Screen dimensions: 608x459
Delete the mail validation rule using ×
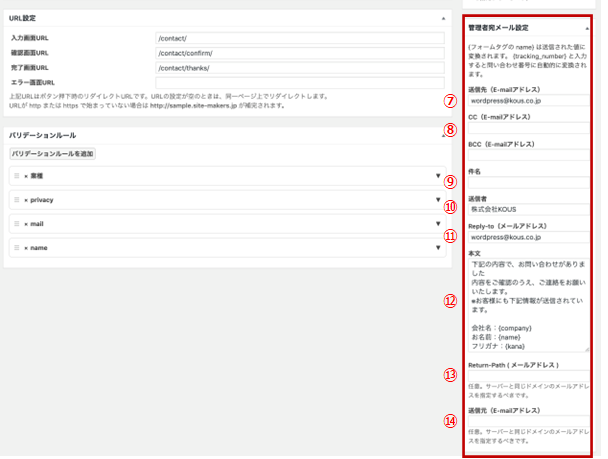click(x=25, y=223)
